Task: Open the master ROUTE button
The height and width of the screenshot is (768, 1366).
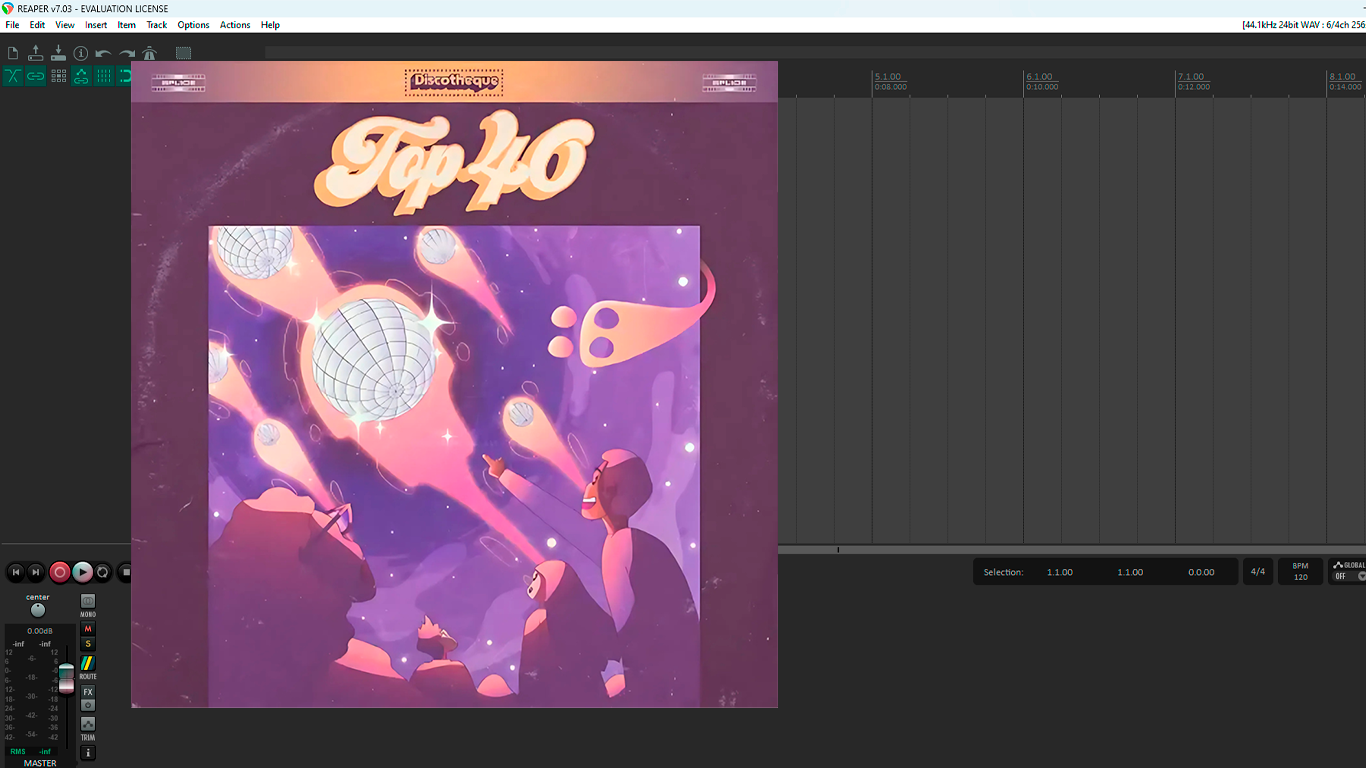Action: click(x=88, y=663)
